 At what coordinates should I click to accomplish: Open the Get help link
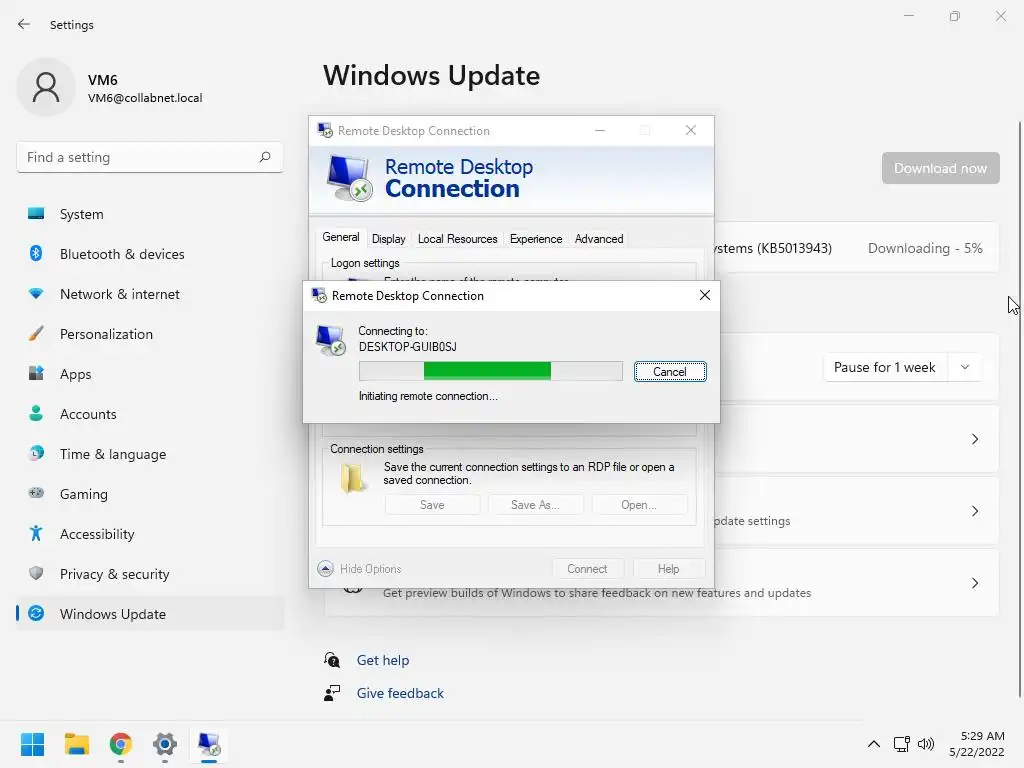pos(383,660)
